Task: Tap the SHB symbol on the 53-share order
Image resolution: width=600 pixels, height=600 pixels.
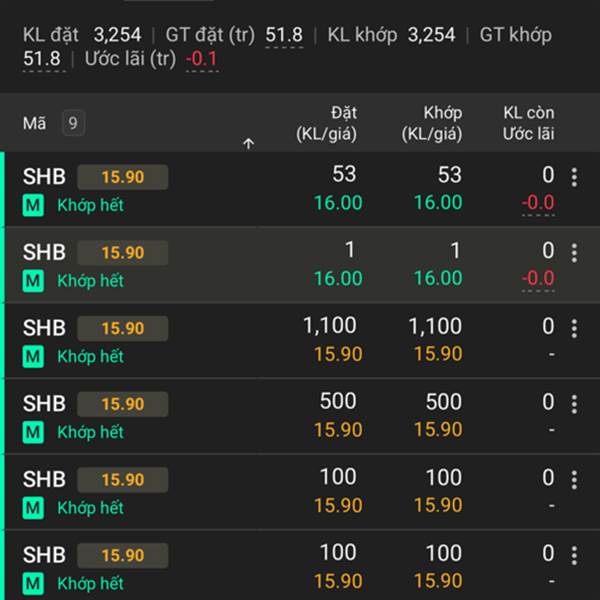Action: 44,177
